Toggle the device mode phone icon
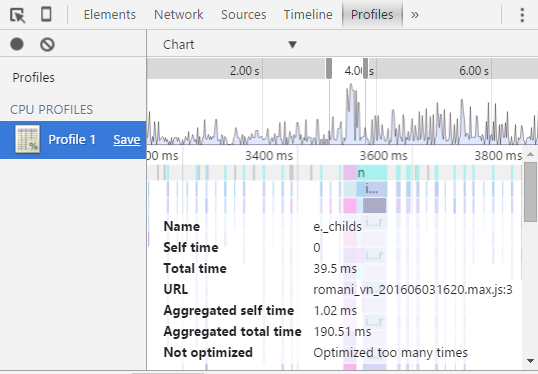 (x=46, y=14)
